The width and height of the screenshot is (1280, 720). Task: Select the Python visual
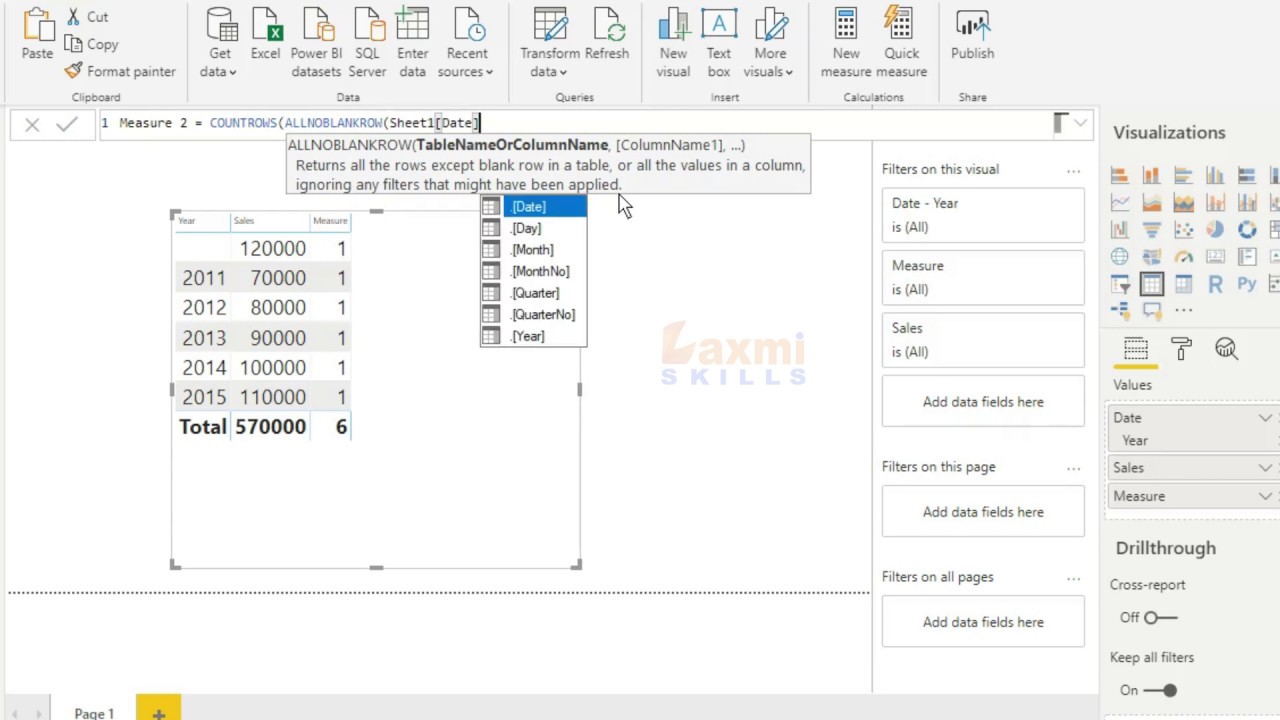point(1247,284)
